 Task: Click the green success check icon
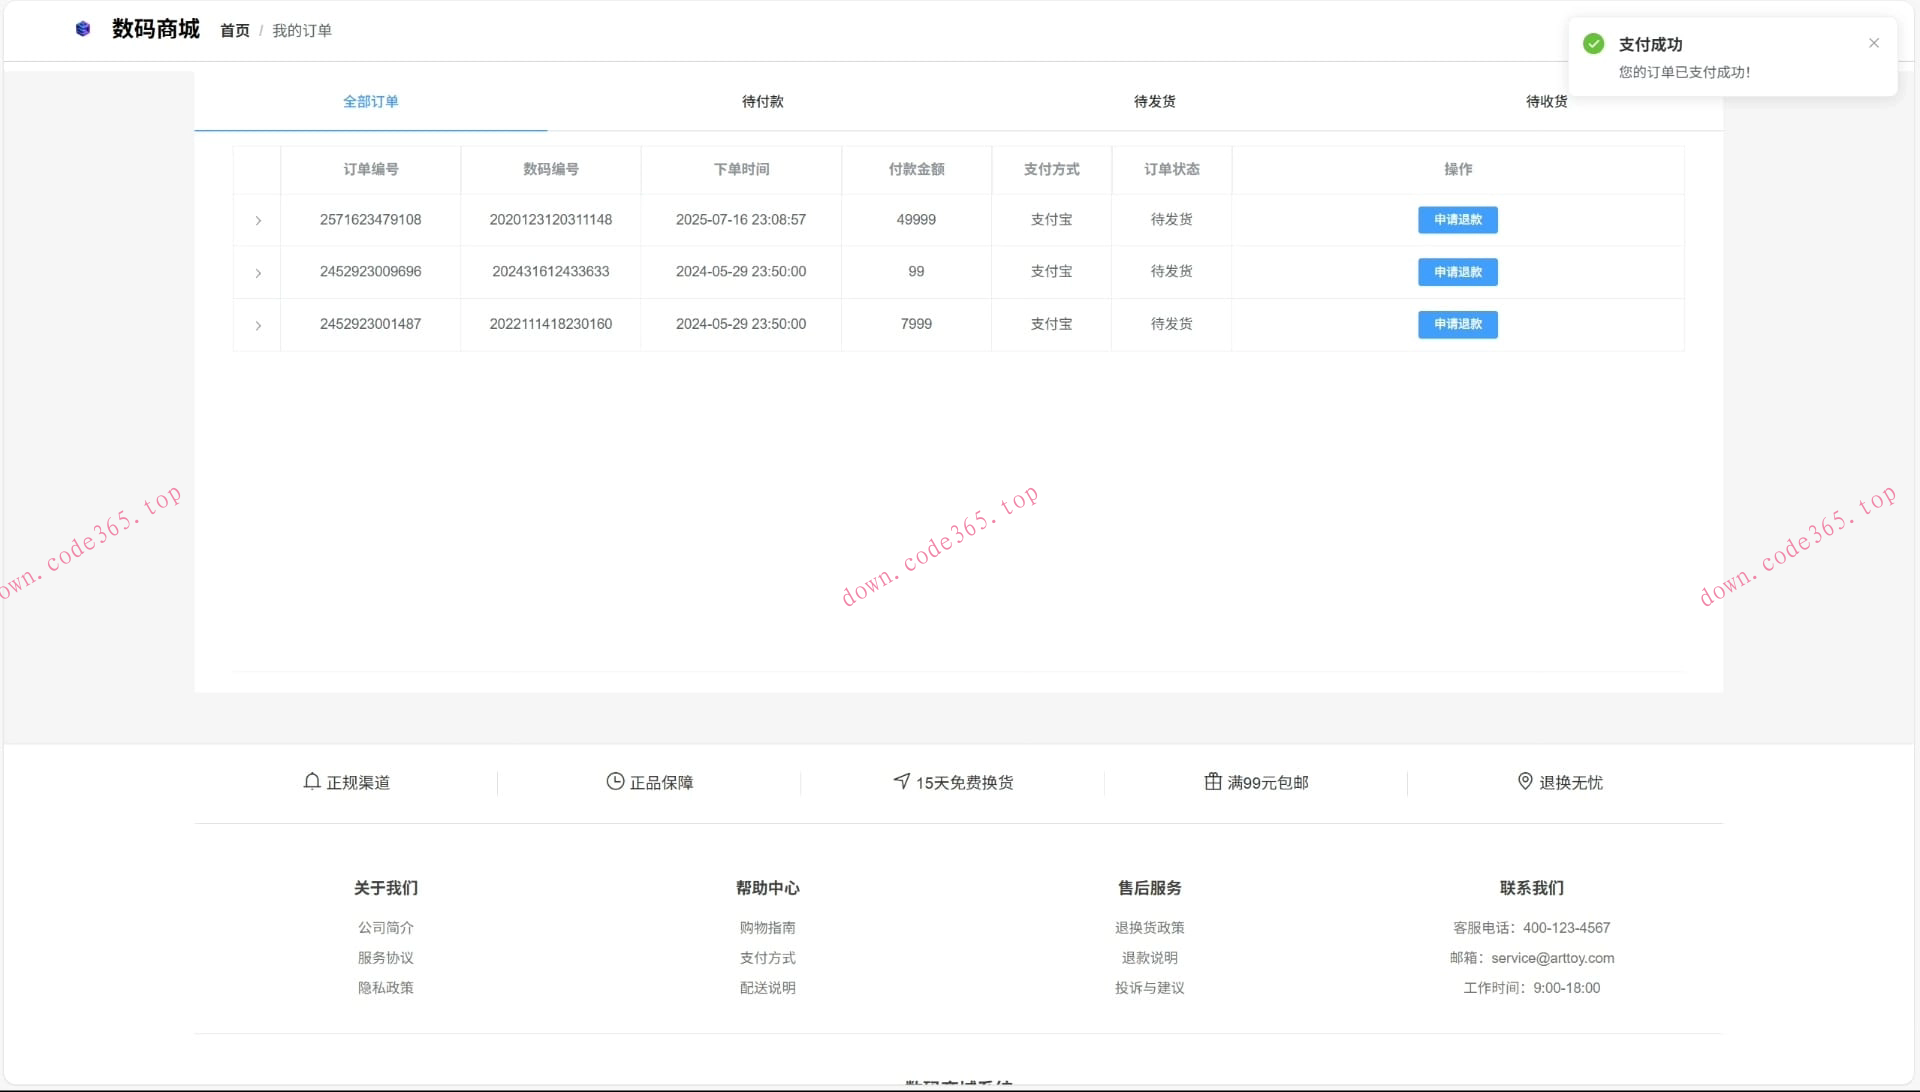(1594, 44)
